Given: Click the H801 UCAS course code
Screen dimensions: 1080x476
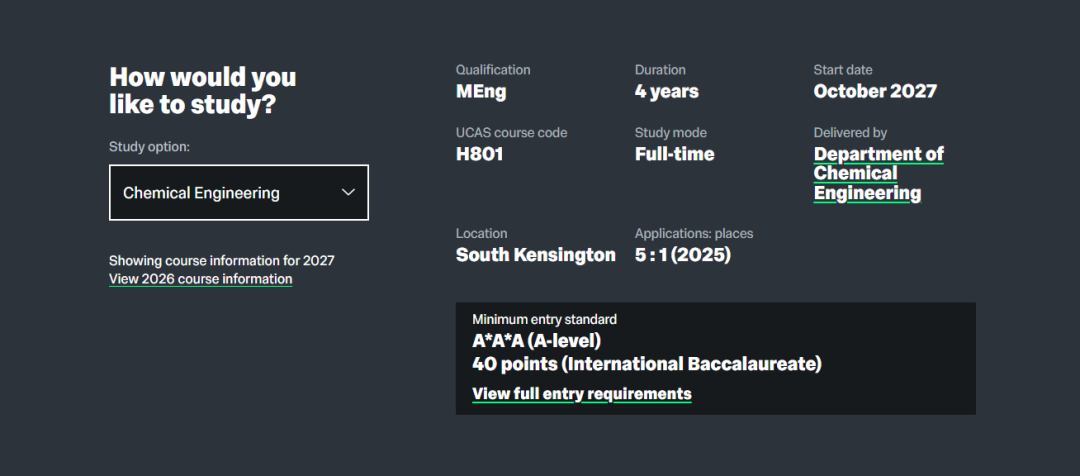Looking at the screenshot, I should 479,154.
